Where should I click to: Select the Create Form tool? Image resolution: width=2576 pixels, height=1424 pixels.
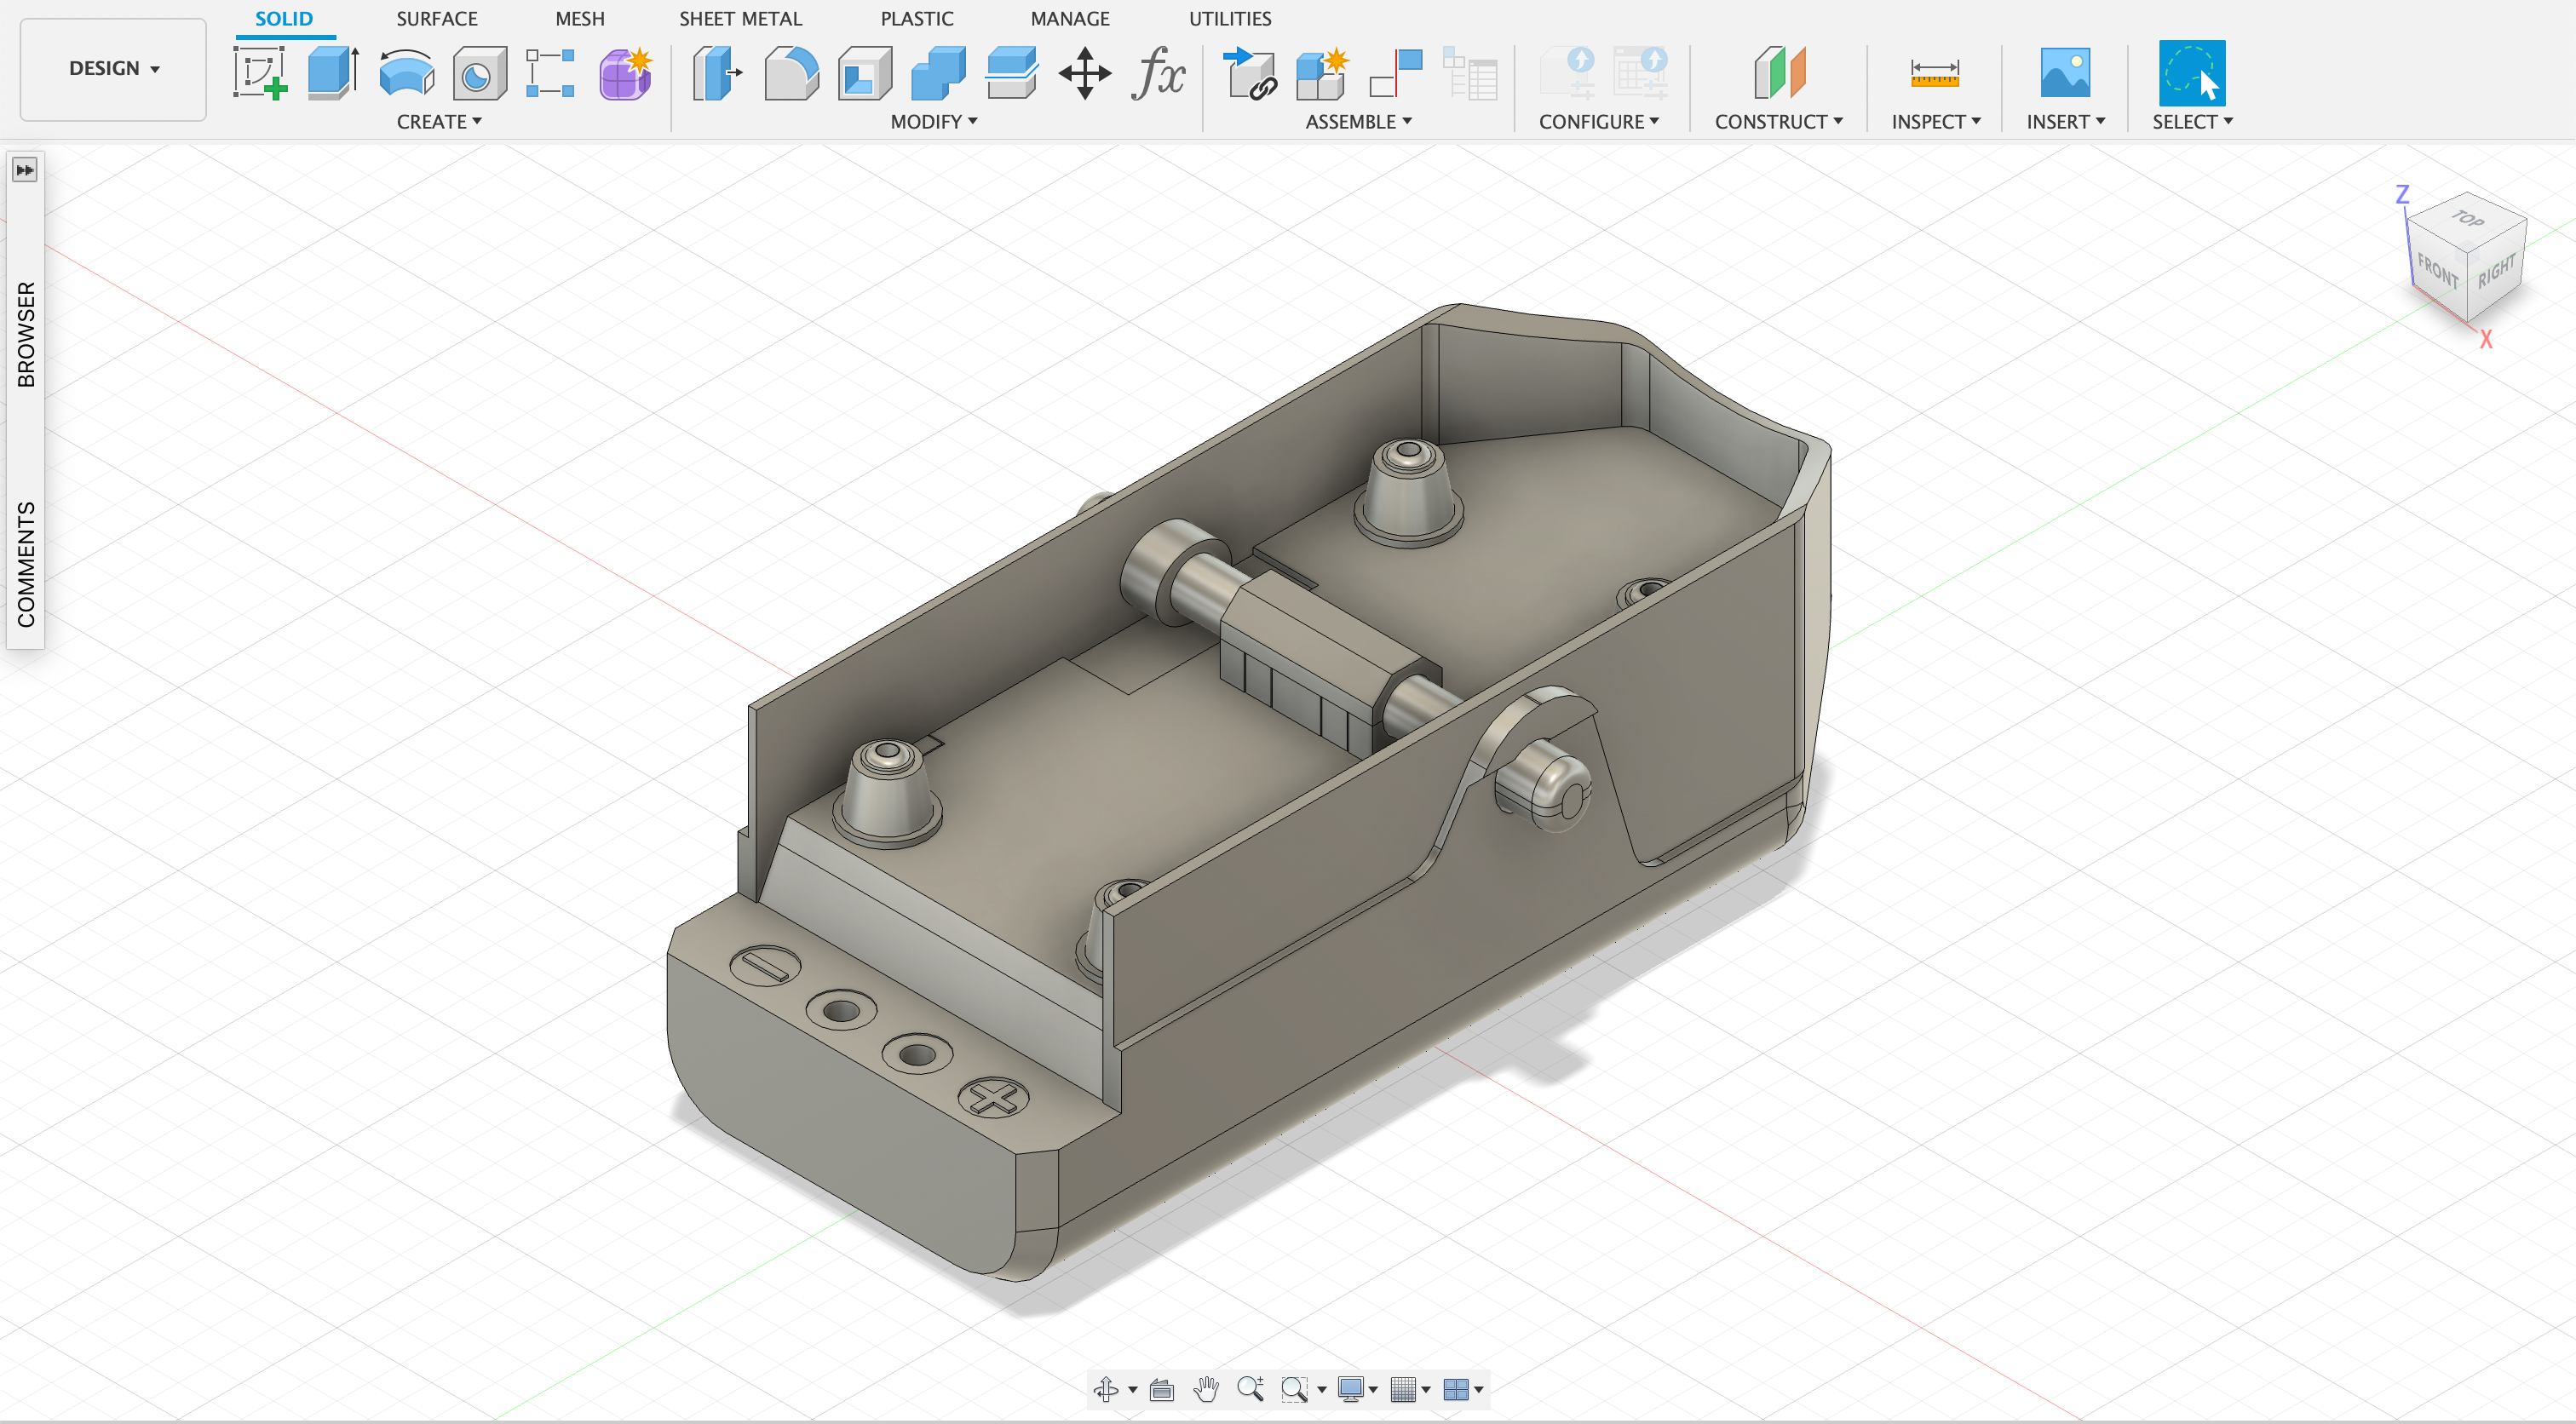(x=625, y=73)
